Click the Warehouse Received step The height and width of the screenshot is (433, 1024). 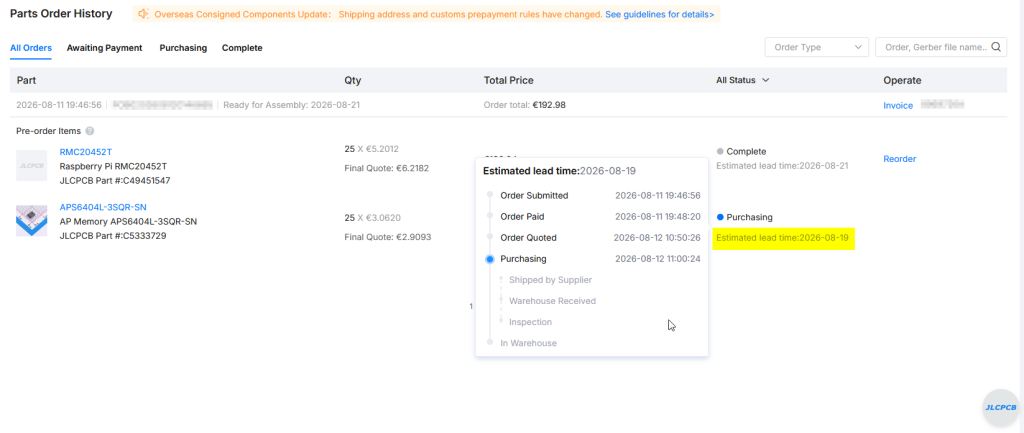pos(552,301)
